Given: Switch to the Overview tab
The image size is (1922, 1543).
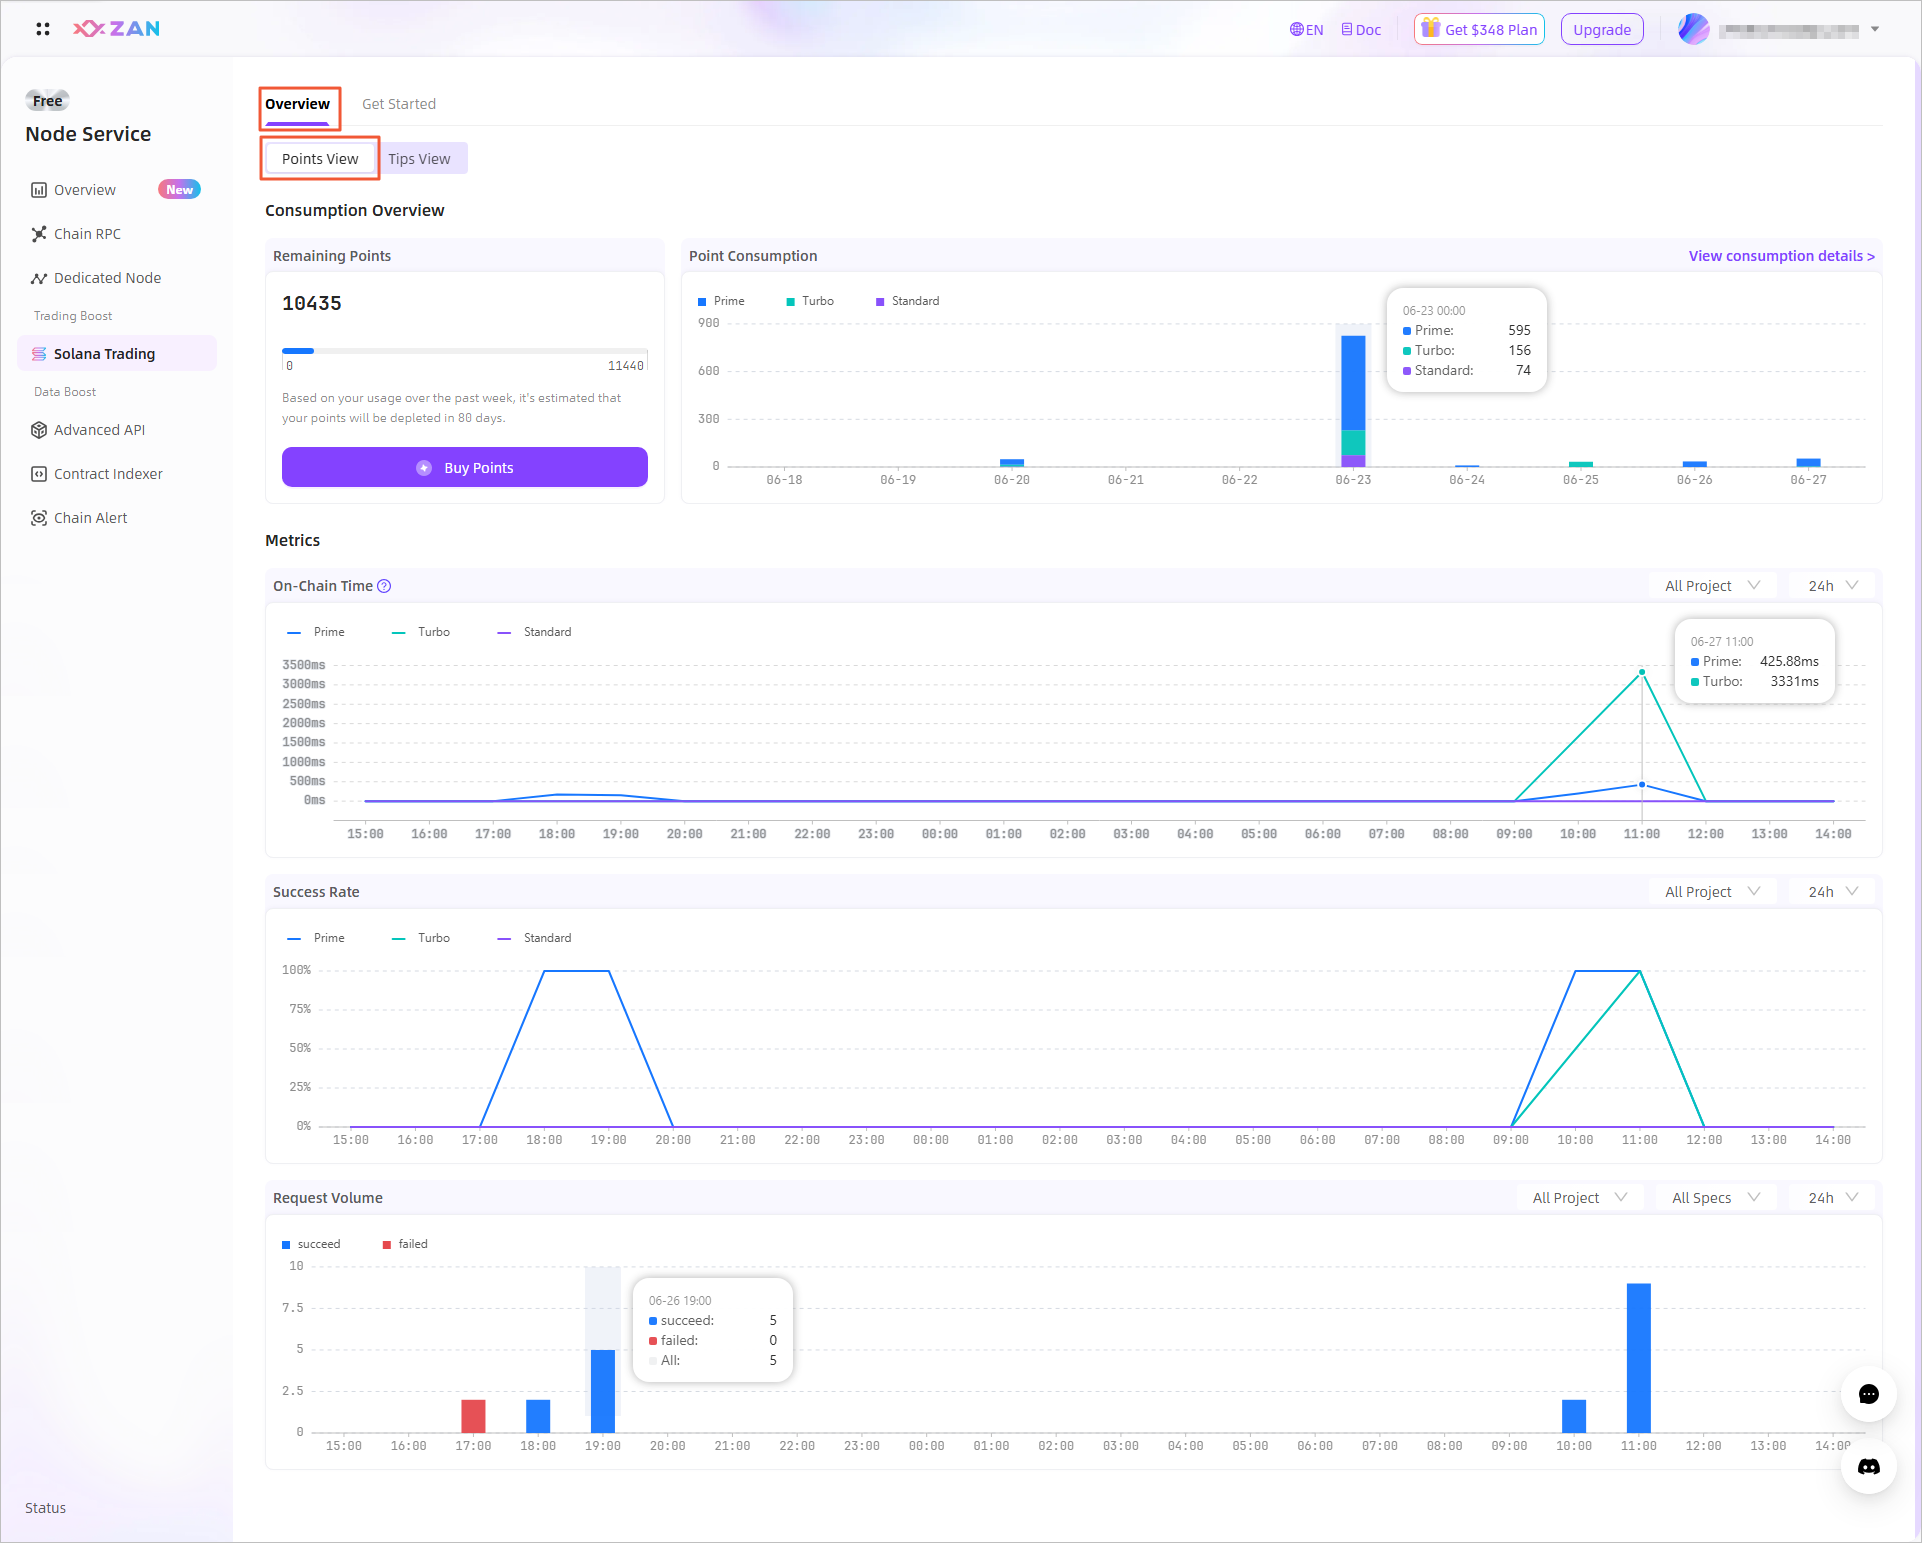Looking at the screenshot, I should (297, 104).
